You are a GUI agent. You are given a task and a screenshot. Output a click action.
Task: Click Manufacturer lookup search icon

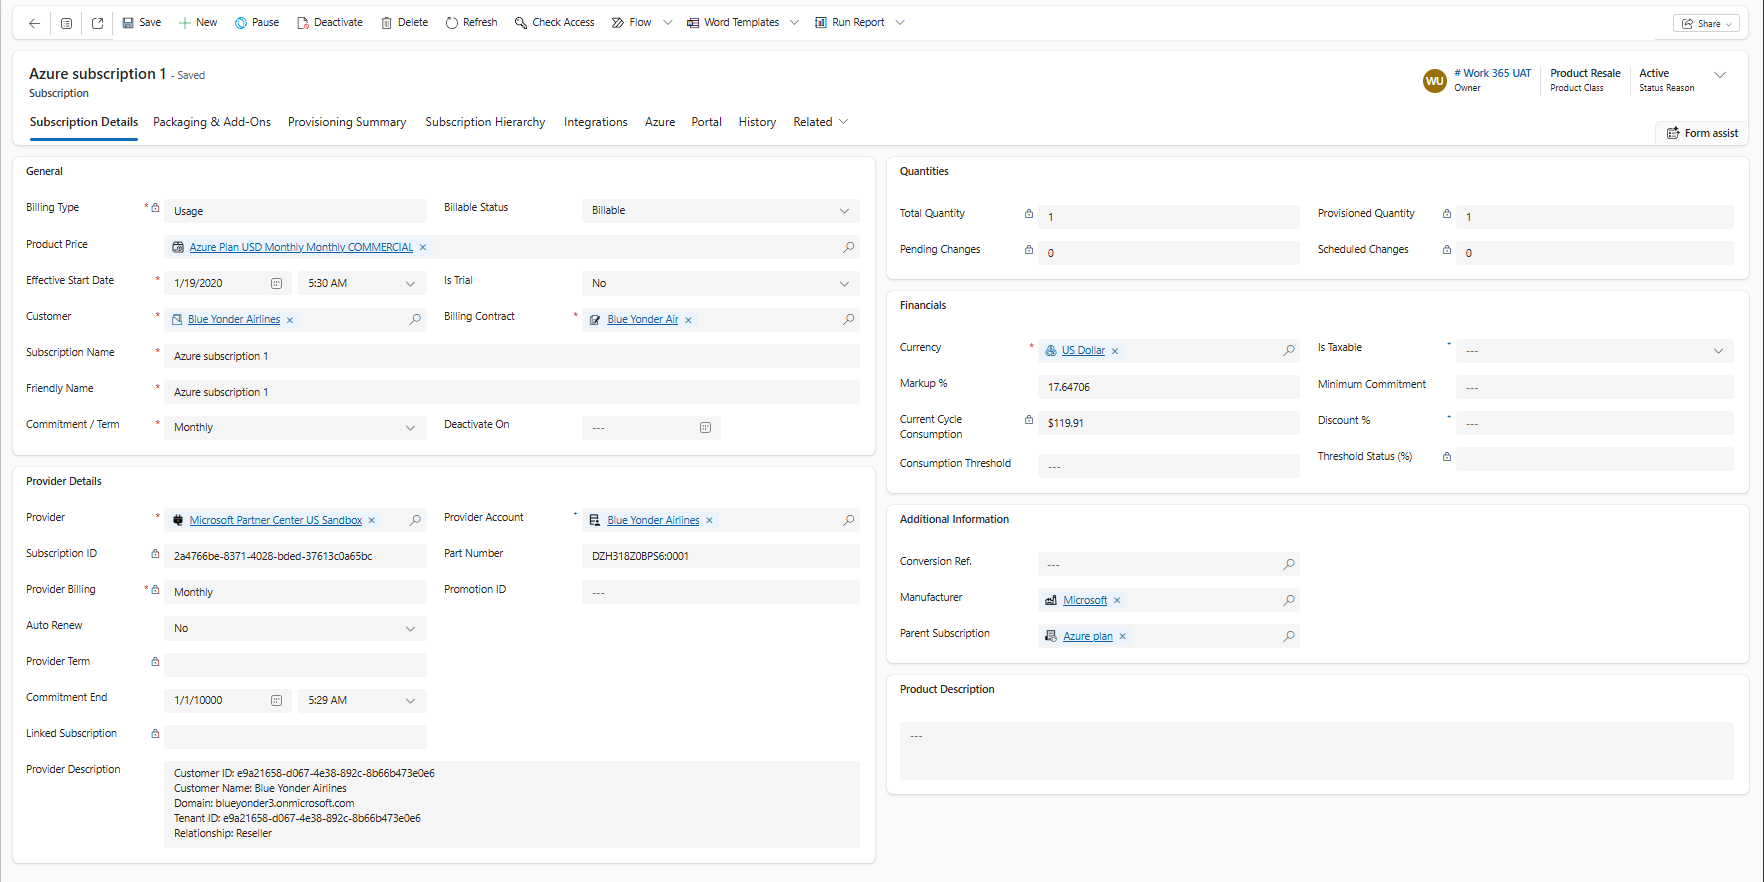click(x=1289, y=601)
